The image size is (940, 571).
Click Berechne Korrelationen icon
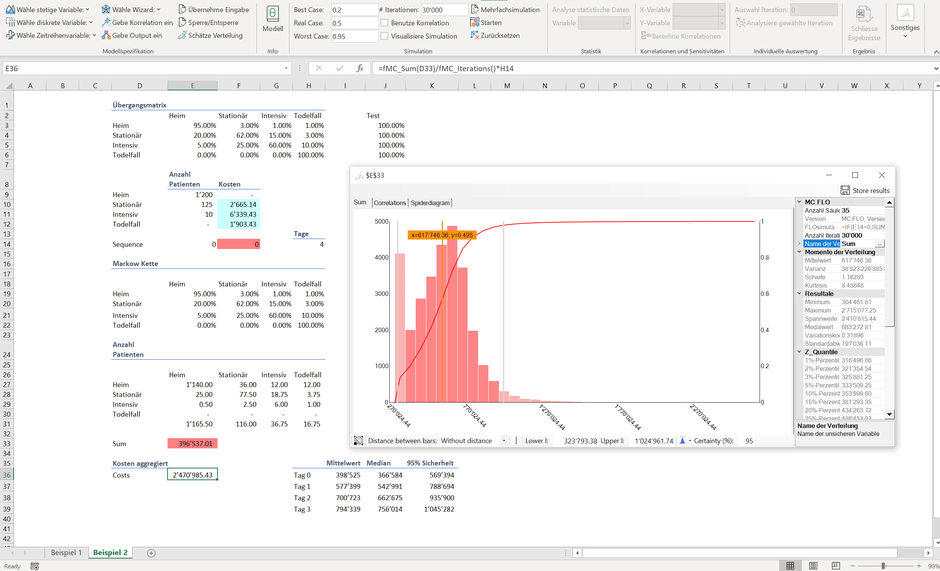[645, 36]
